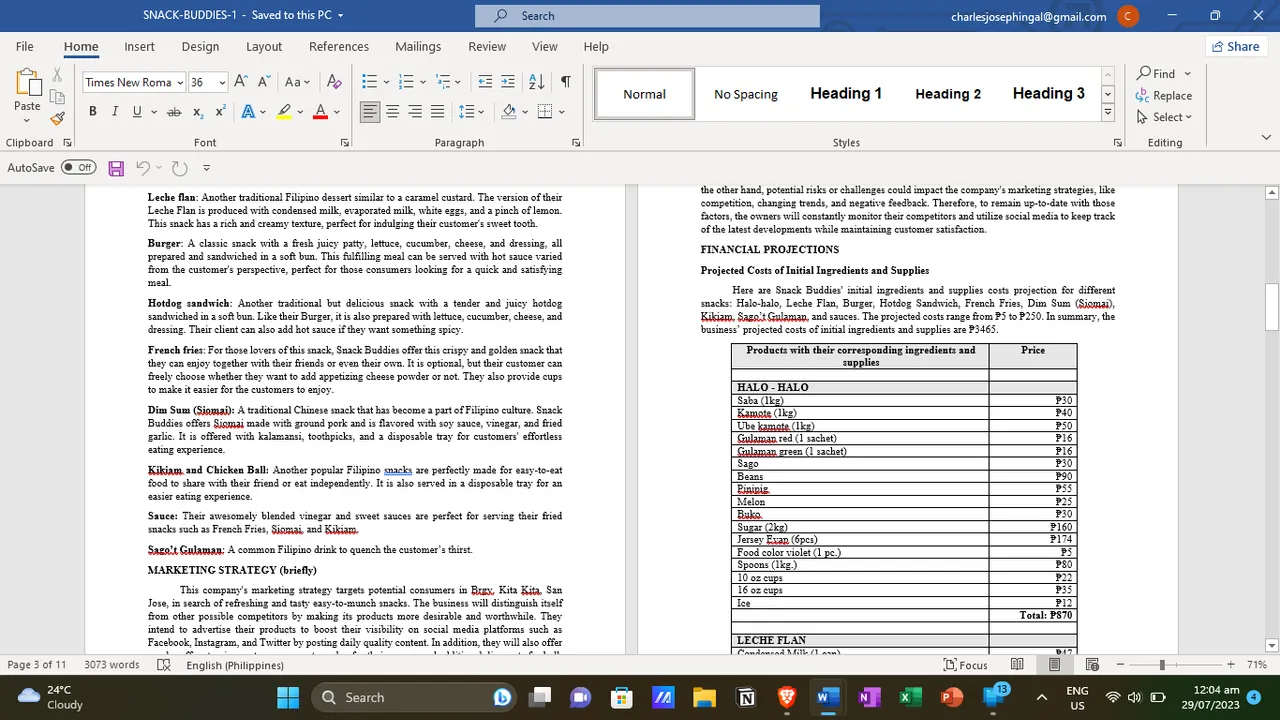Open the File menu
1280x720 pixels.
pos(24,46)
